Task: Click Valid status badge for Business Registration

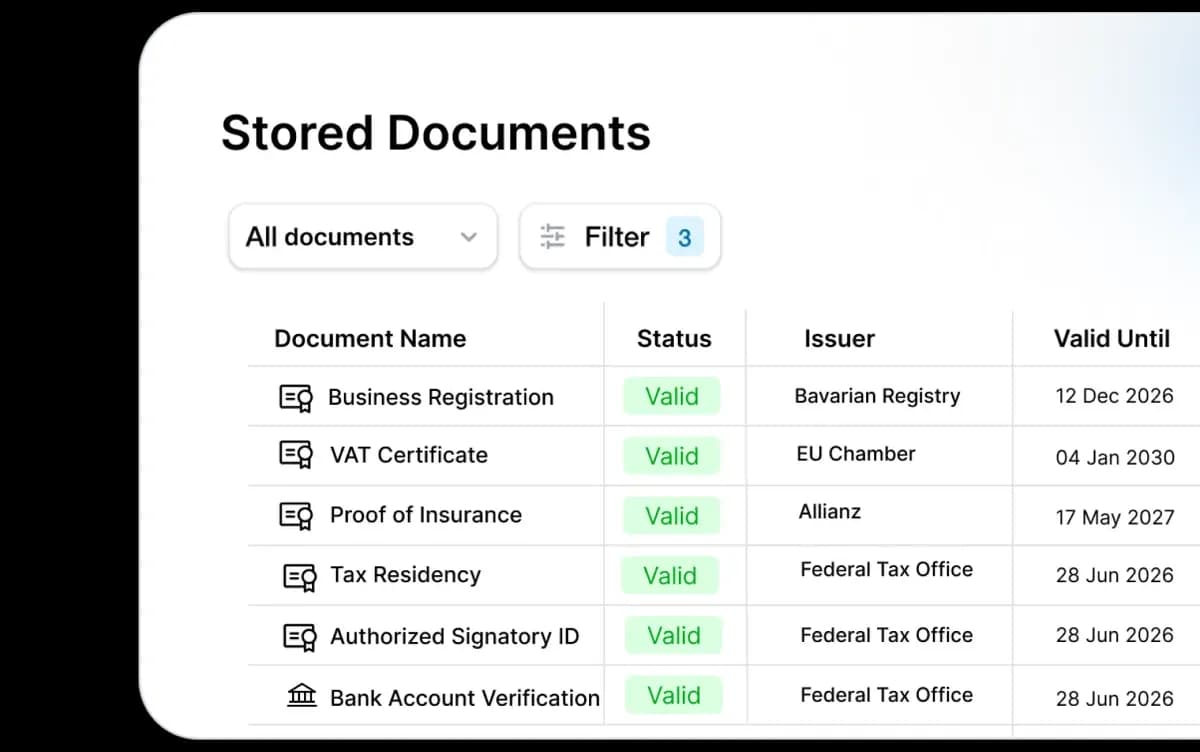Action: (x=672, y=396)
